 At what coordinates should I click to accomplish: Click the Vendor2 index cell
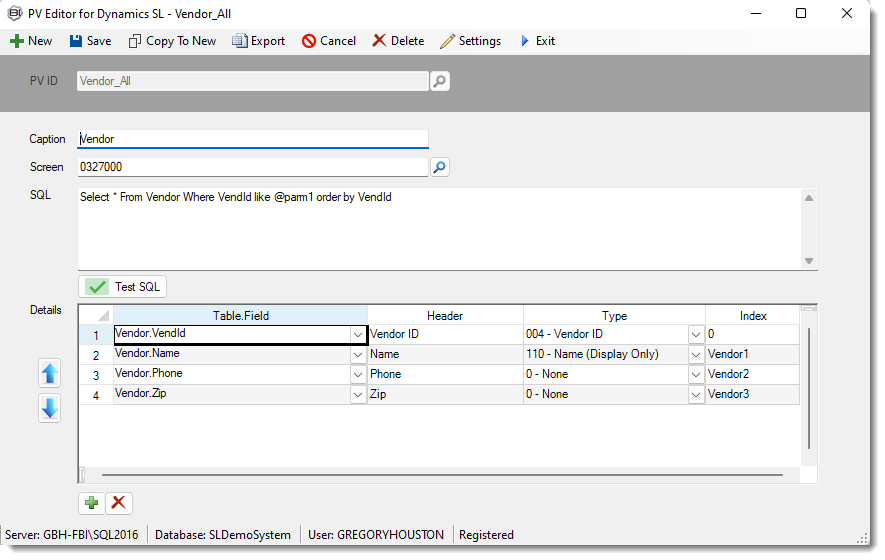click(x=752, y=374)
